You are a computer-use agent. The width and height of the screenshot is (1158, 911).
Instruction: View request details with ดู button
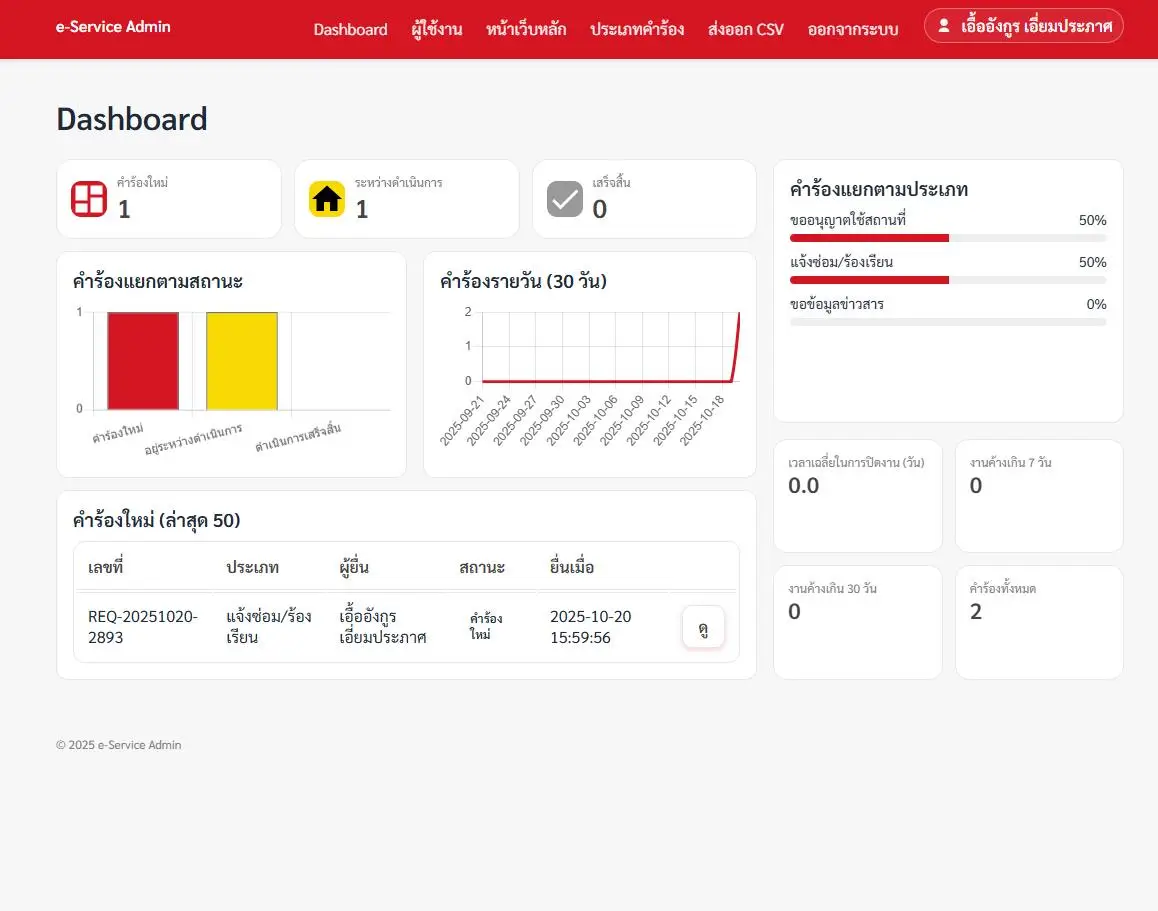(x=703, y=628)
